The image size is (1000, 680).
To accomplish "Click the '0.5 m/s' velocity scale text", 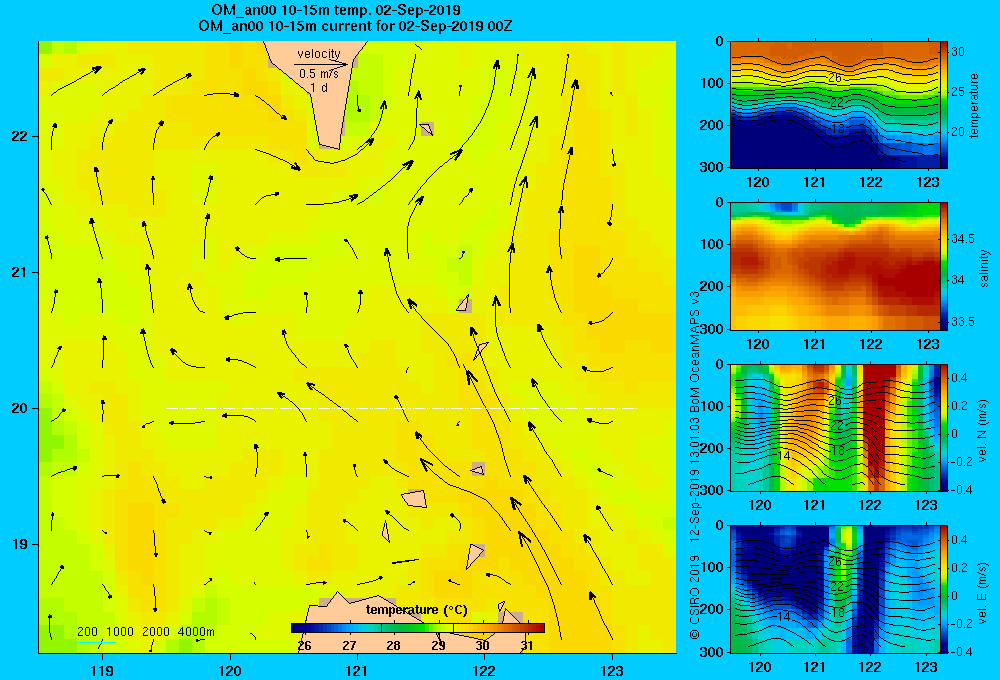I will pos(319,74).
